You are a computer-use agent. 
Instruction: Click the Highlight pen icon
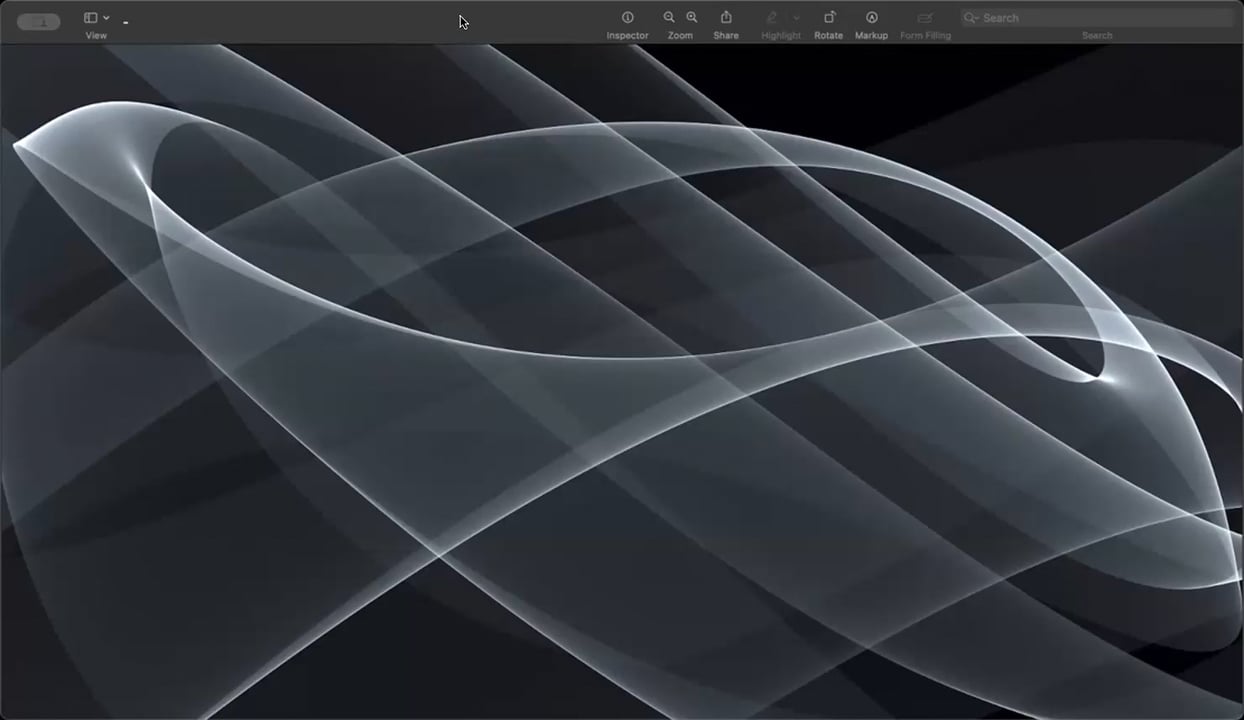772,18
